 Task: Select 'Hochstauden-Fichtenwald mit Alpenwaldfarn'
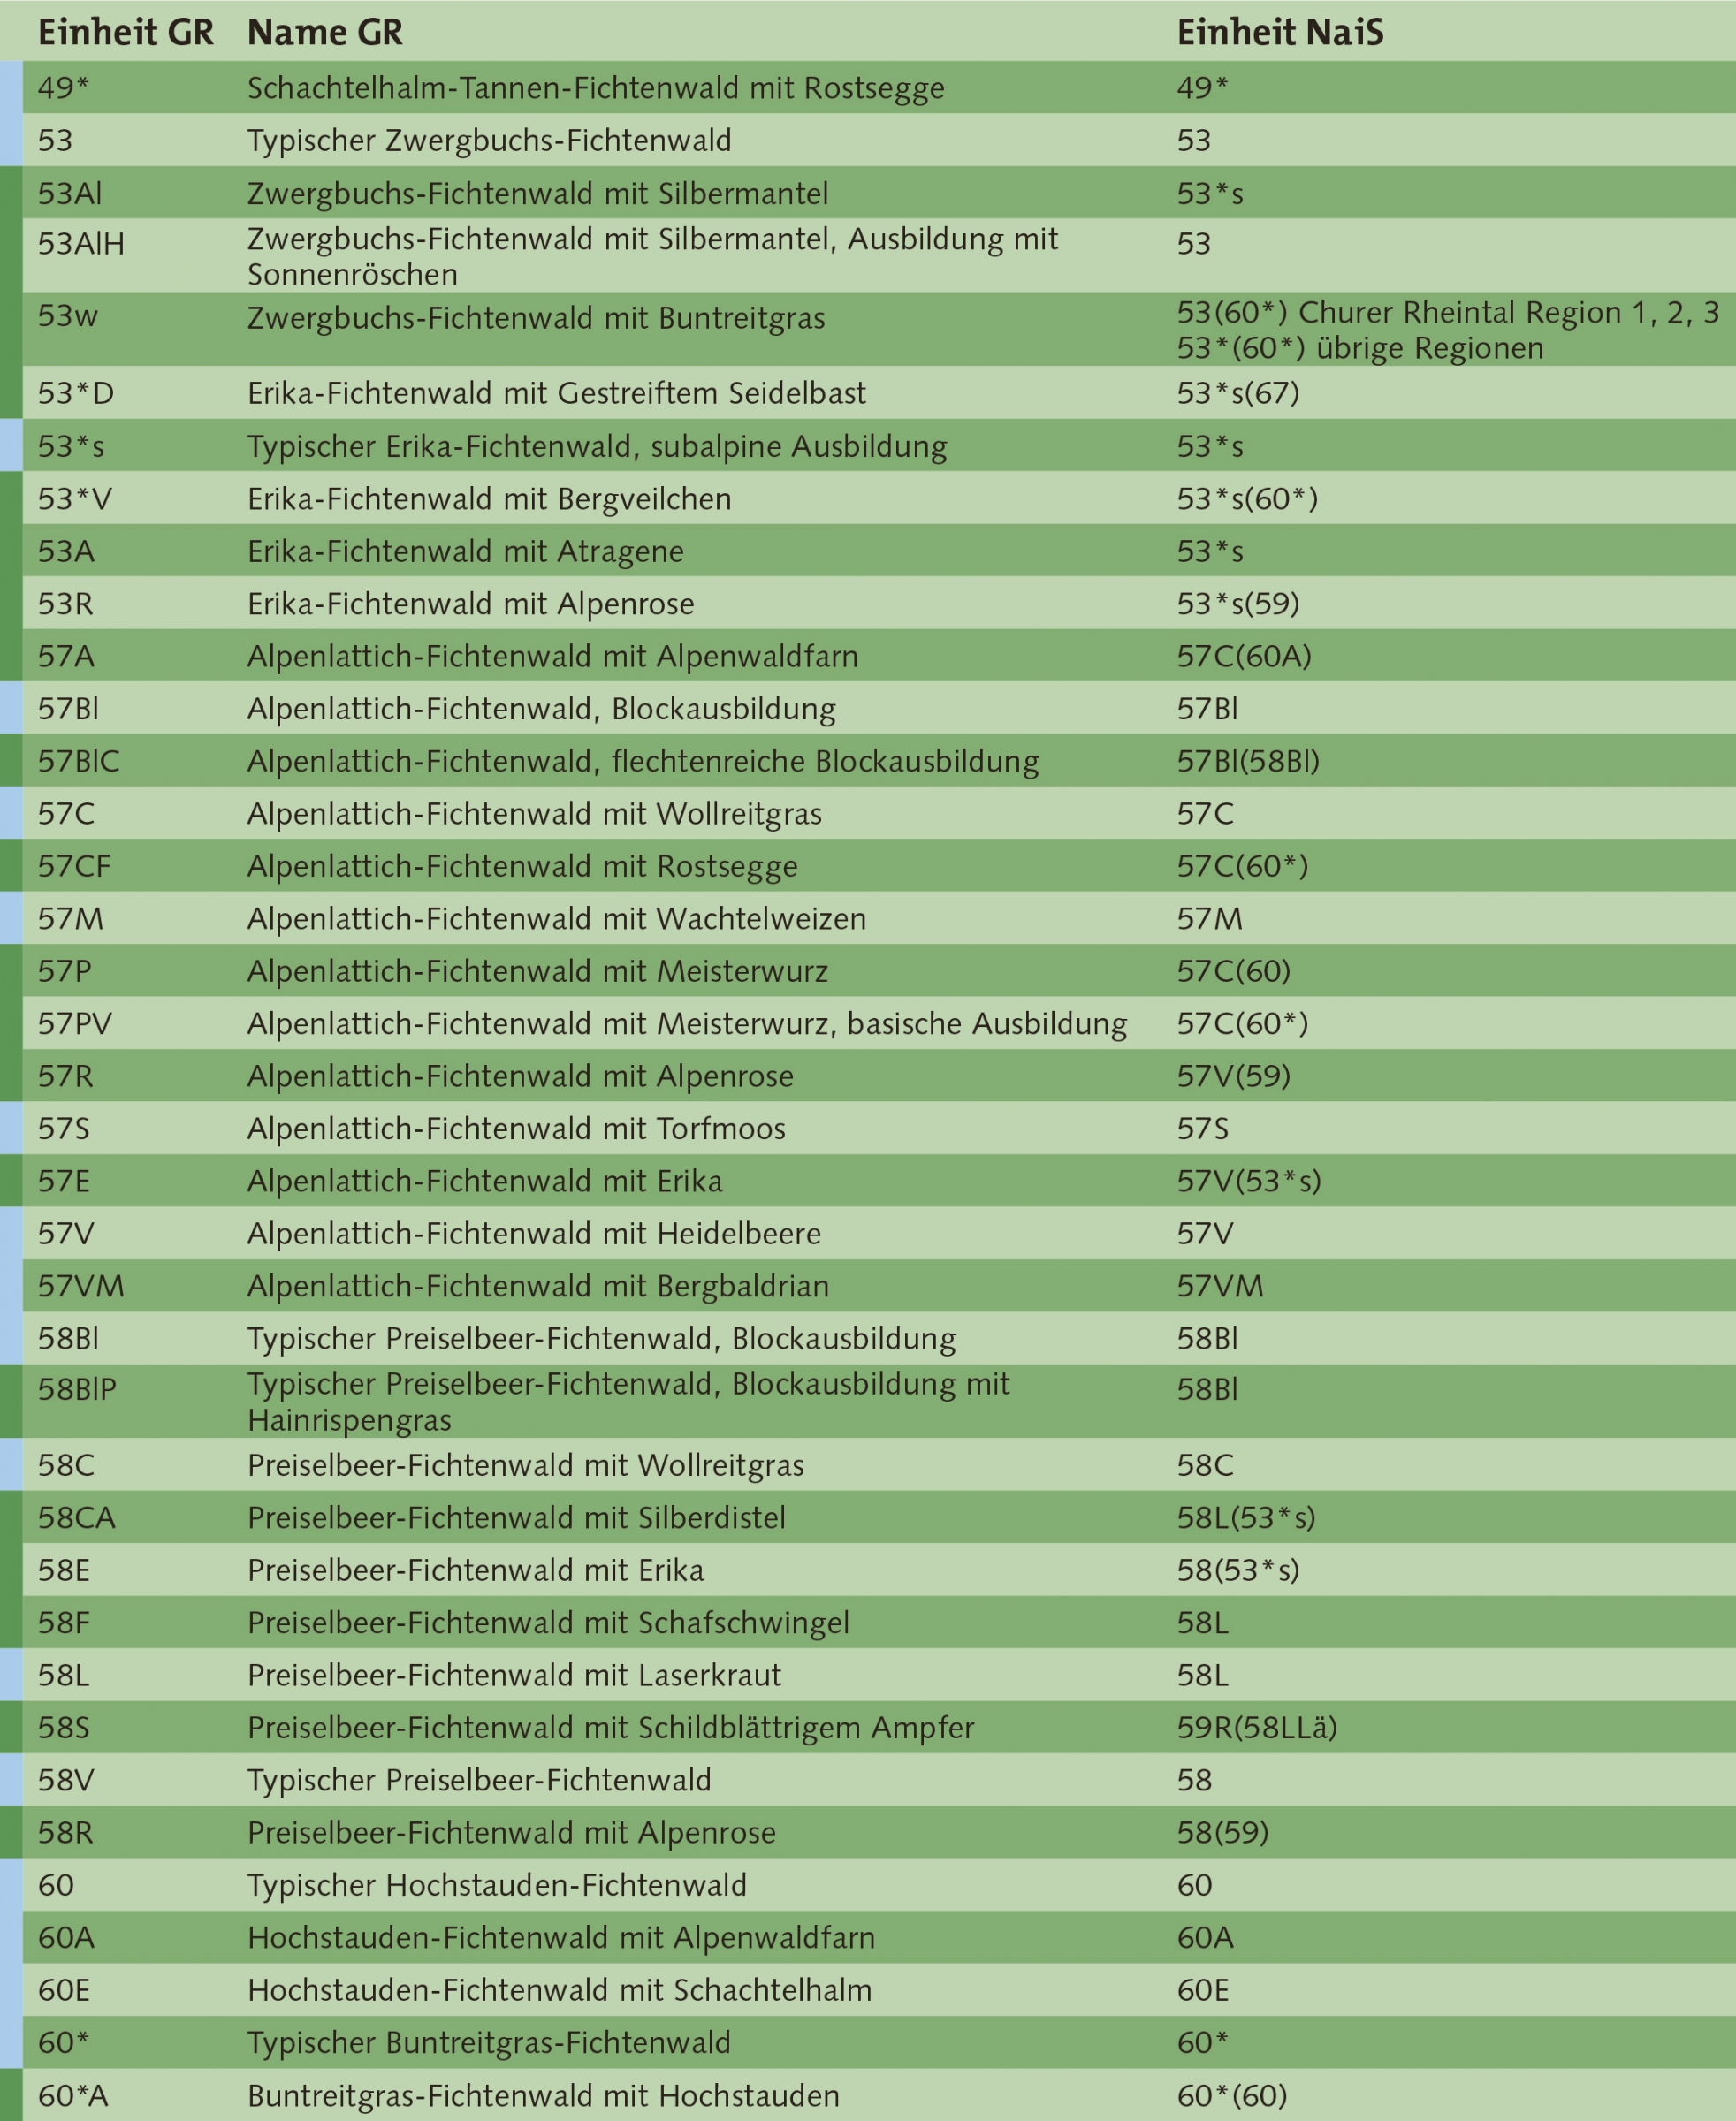(562, 1938)
